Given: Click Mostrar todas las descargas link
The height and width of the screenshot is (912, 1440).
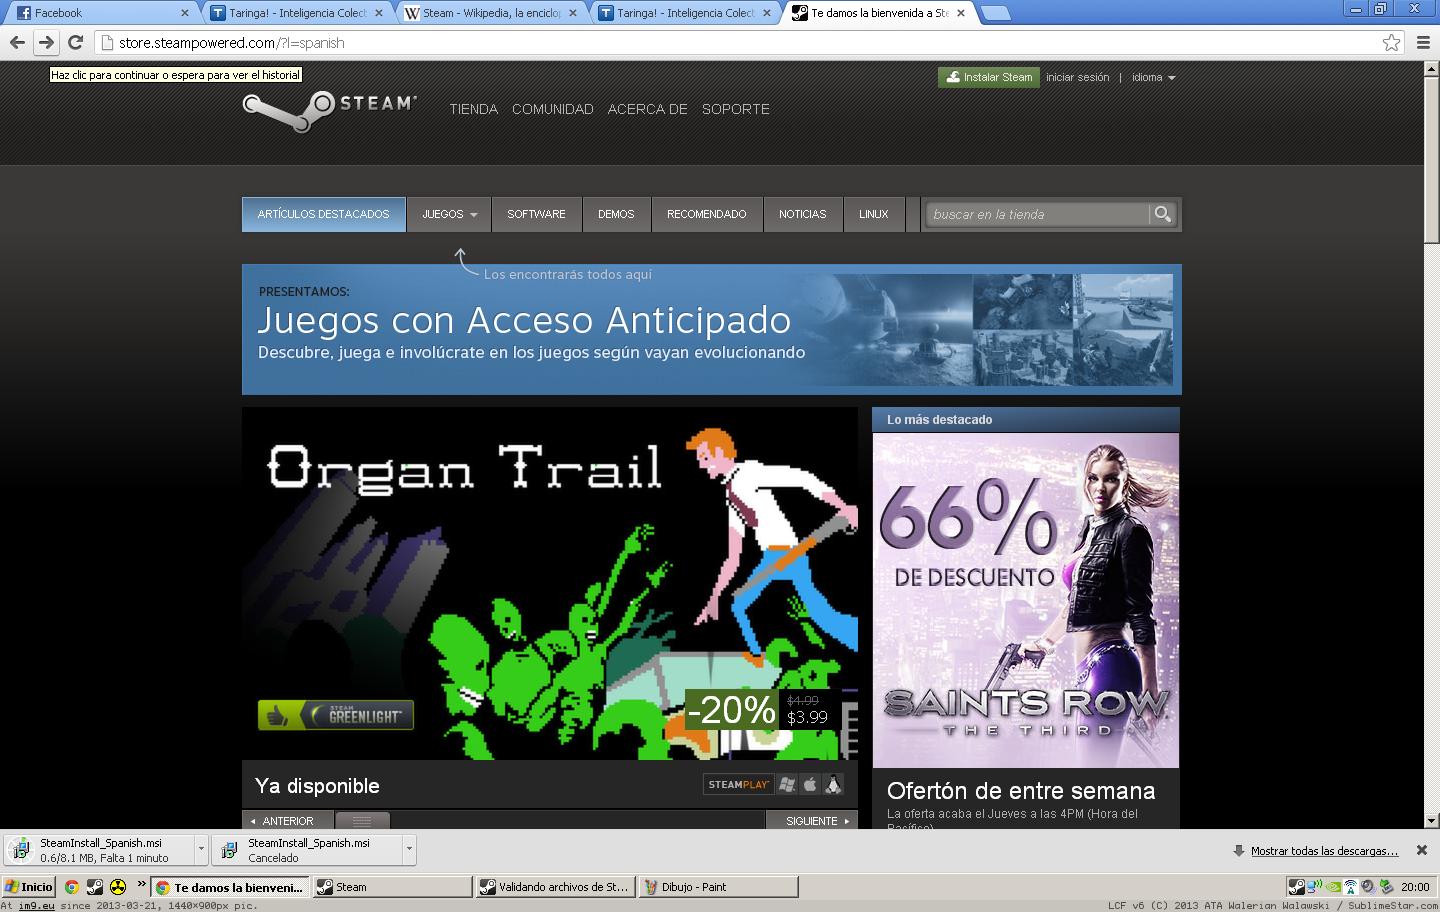Looking at the screenshot, I should 1324,851.
